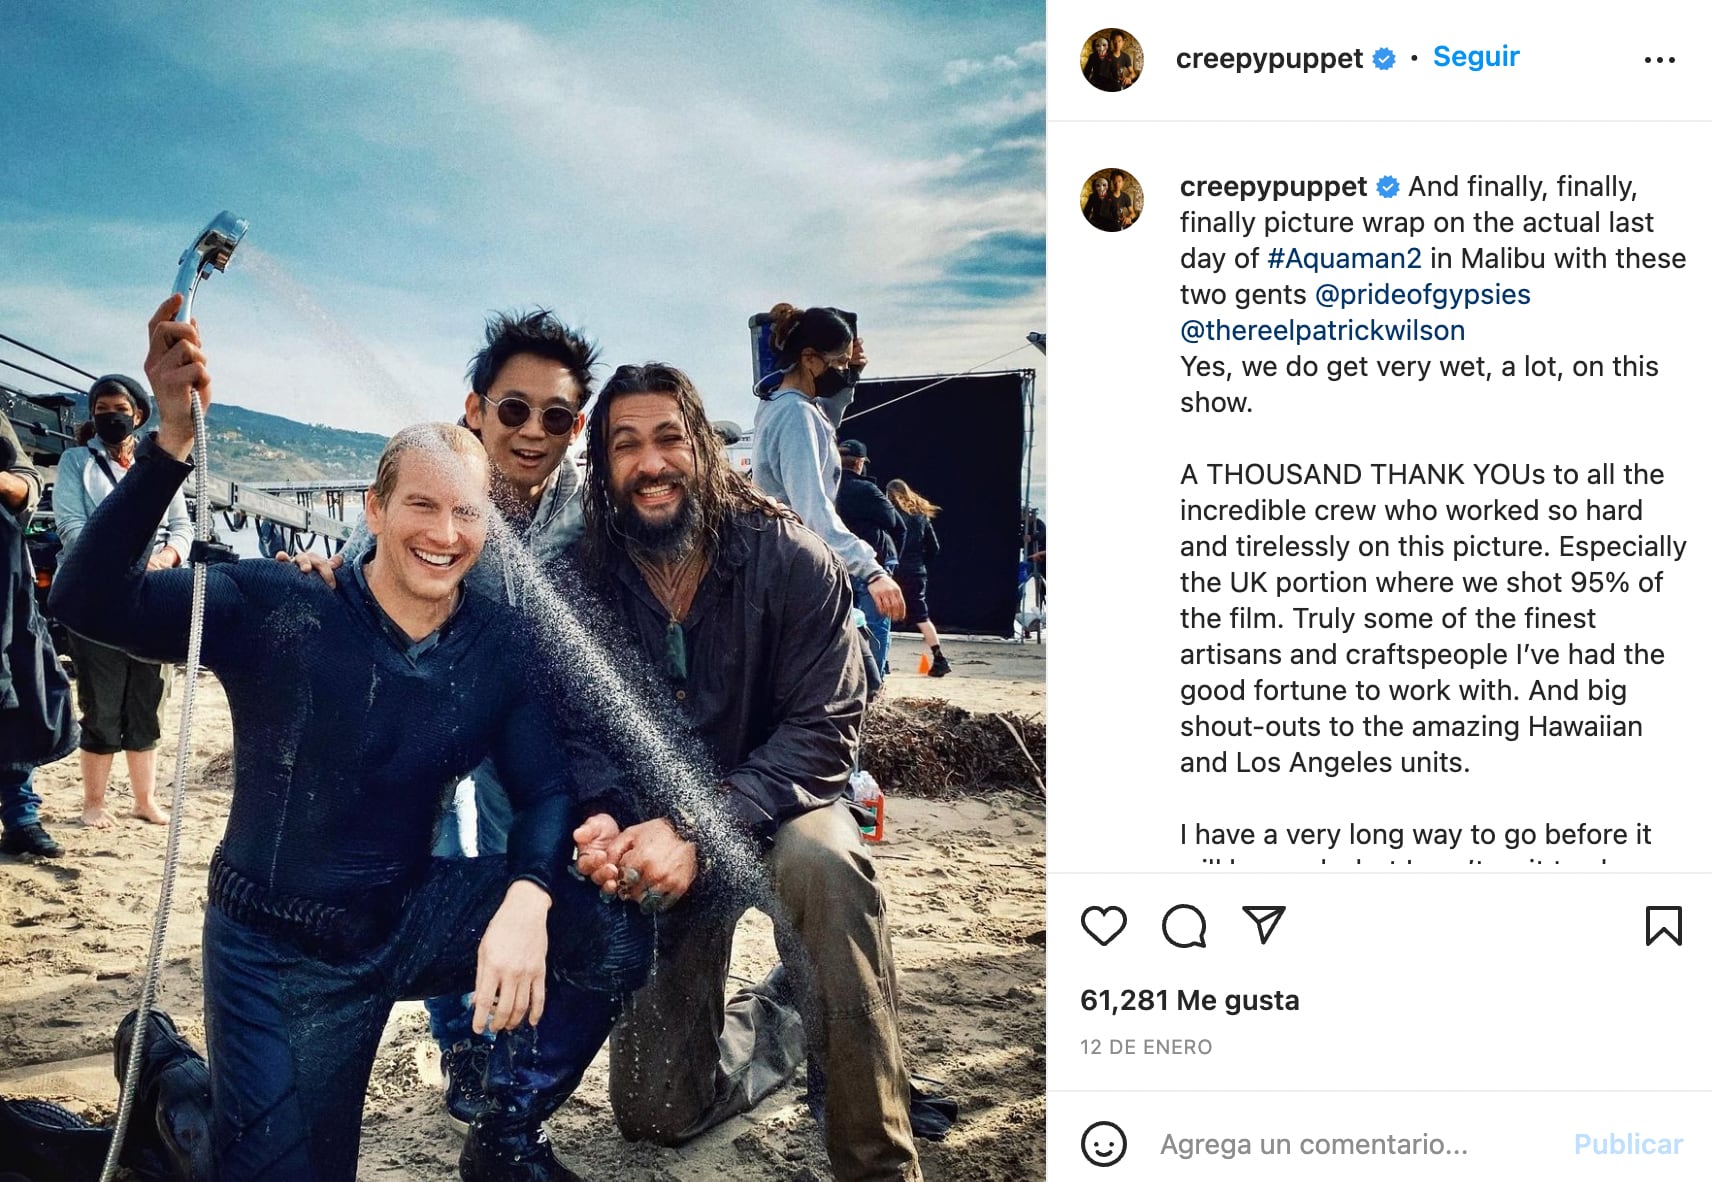Click the caption author avatar
1712x1182 pixels.
[x=1112, y=200]
